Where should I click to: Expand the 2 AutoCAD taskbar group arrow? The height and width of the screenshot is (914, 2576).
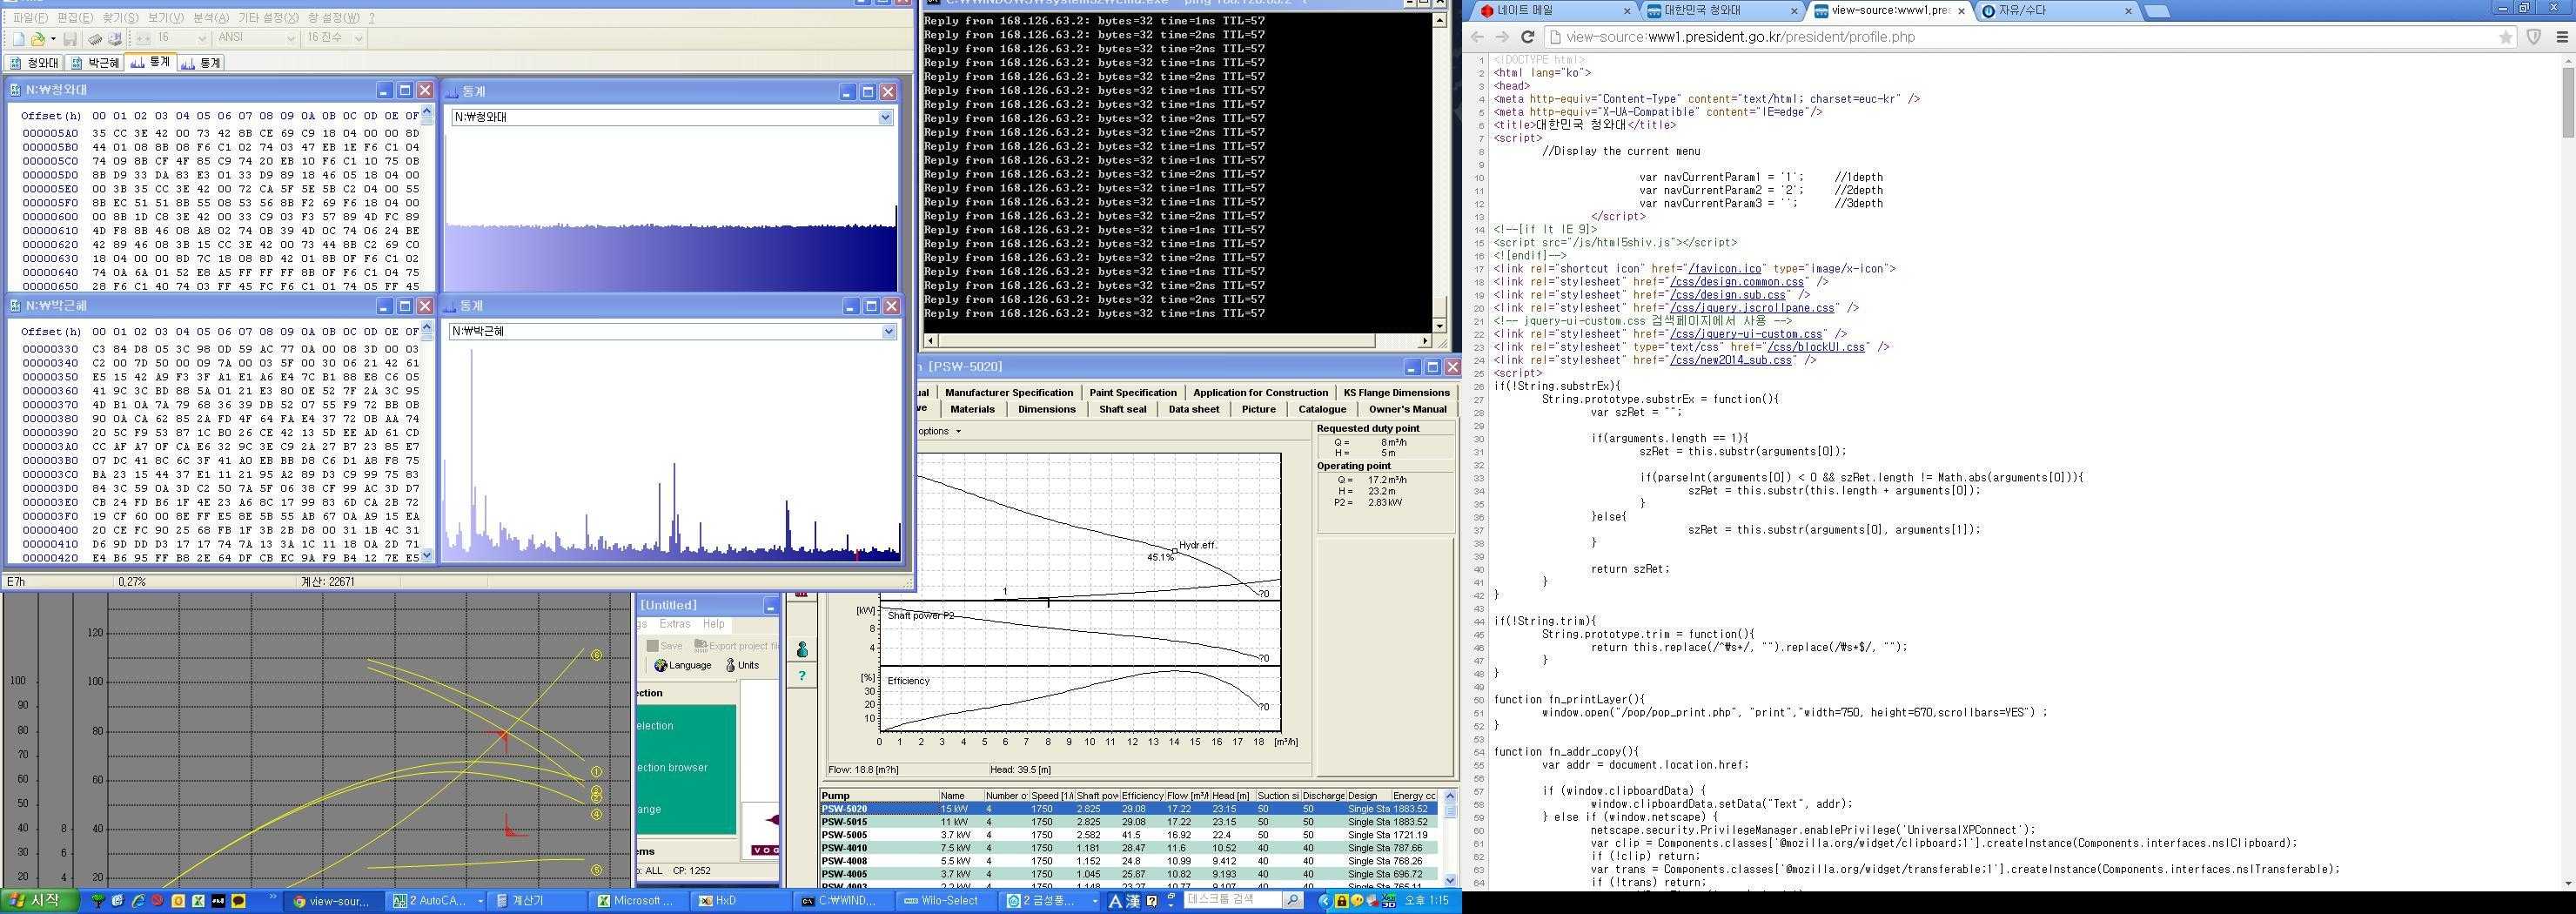point(480,901)
